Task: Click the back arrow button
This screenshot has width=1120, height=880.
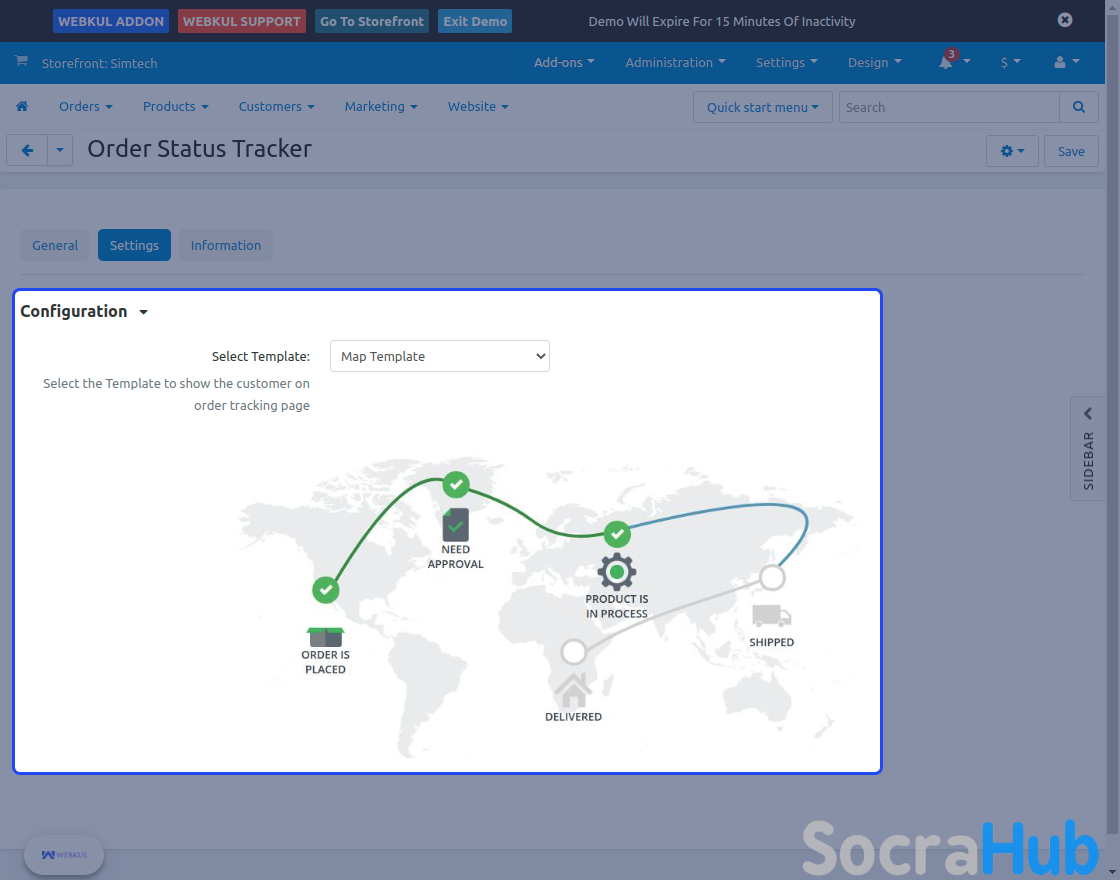Action: 27,150
